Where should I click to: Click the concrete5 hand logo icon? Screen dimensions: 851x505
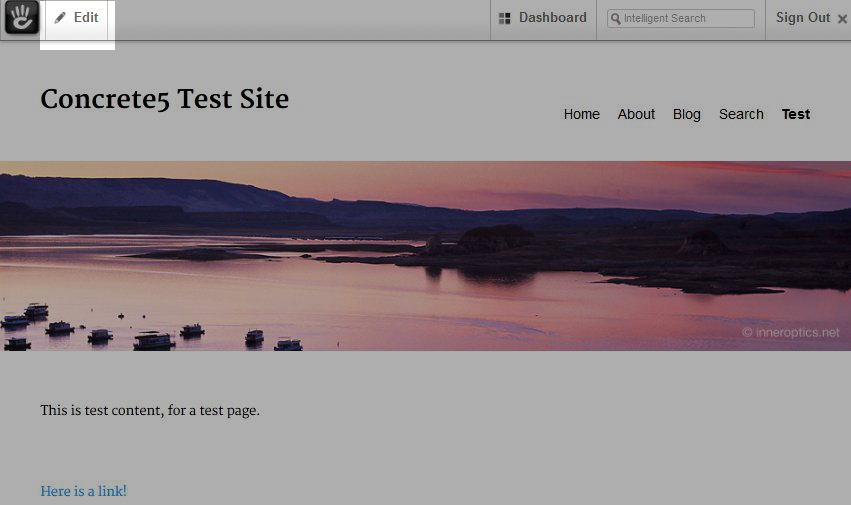coord(21,18)
